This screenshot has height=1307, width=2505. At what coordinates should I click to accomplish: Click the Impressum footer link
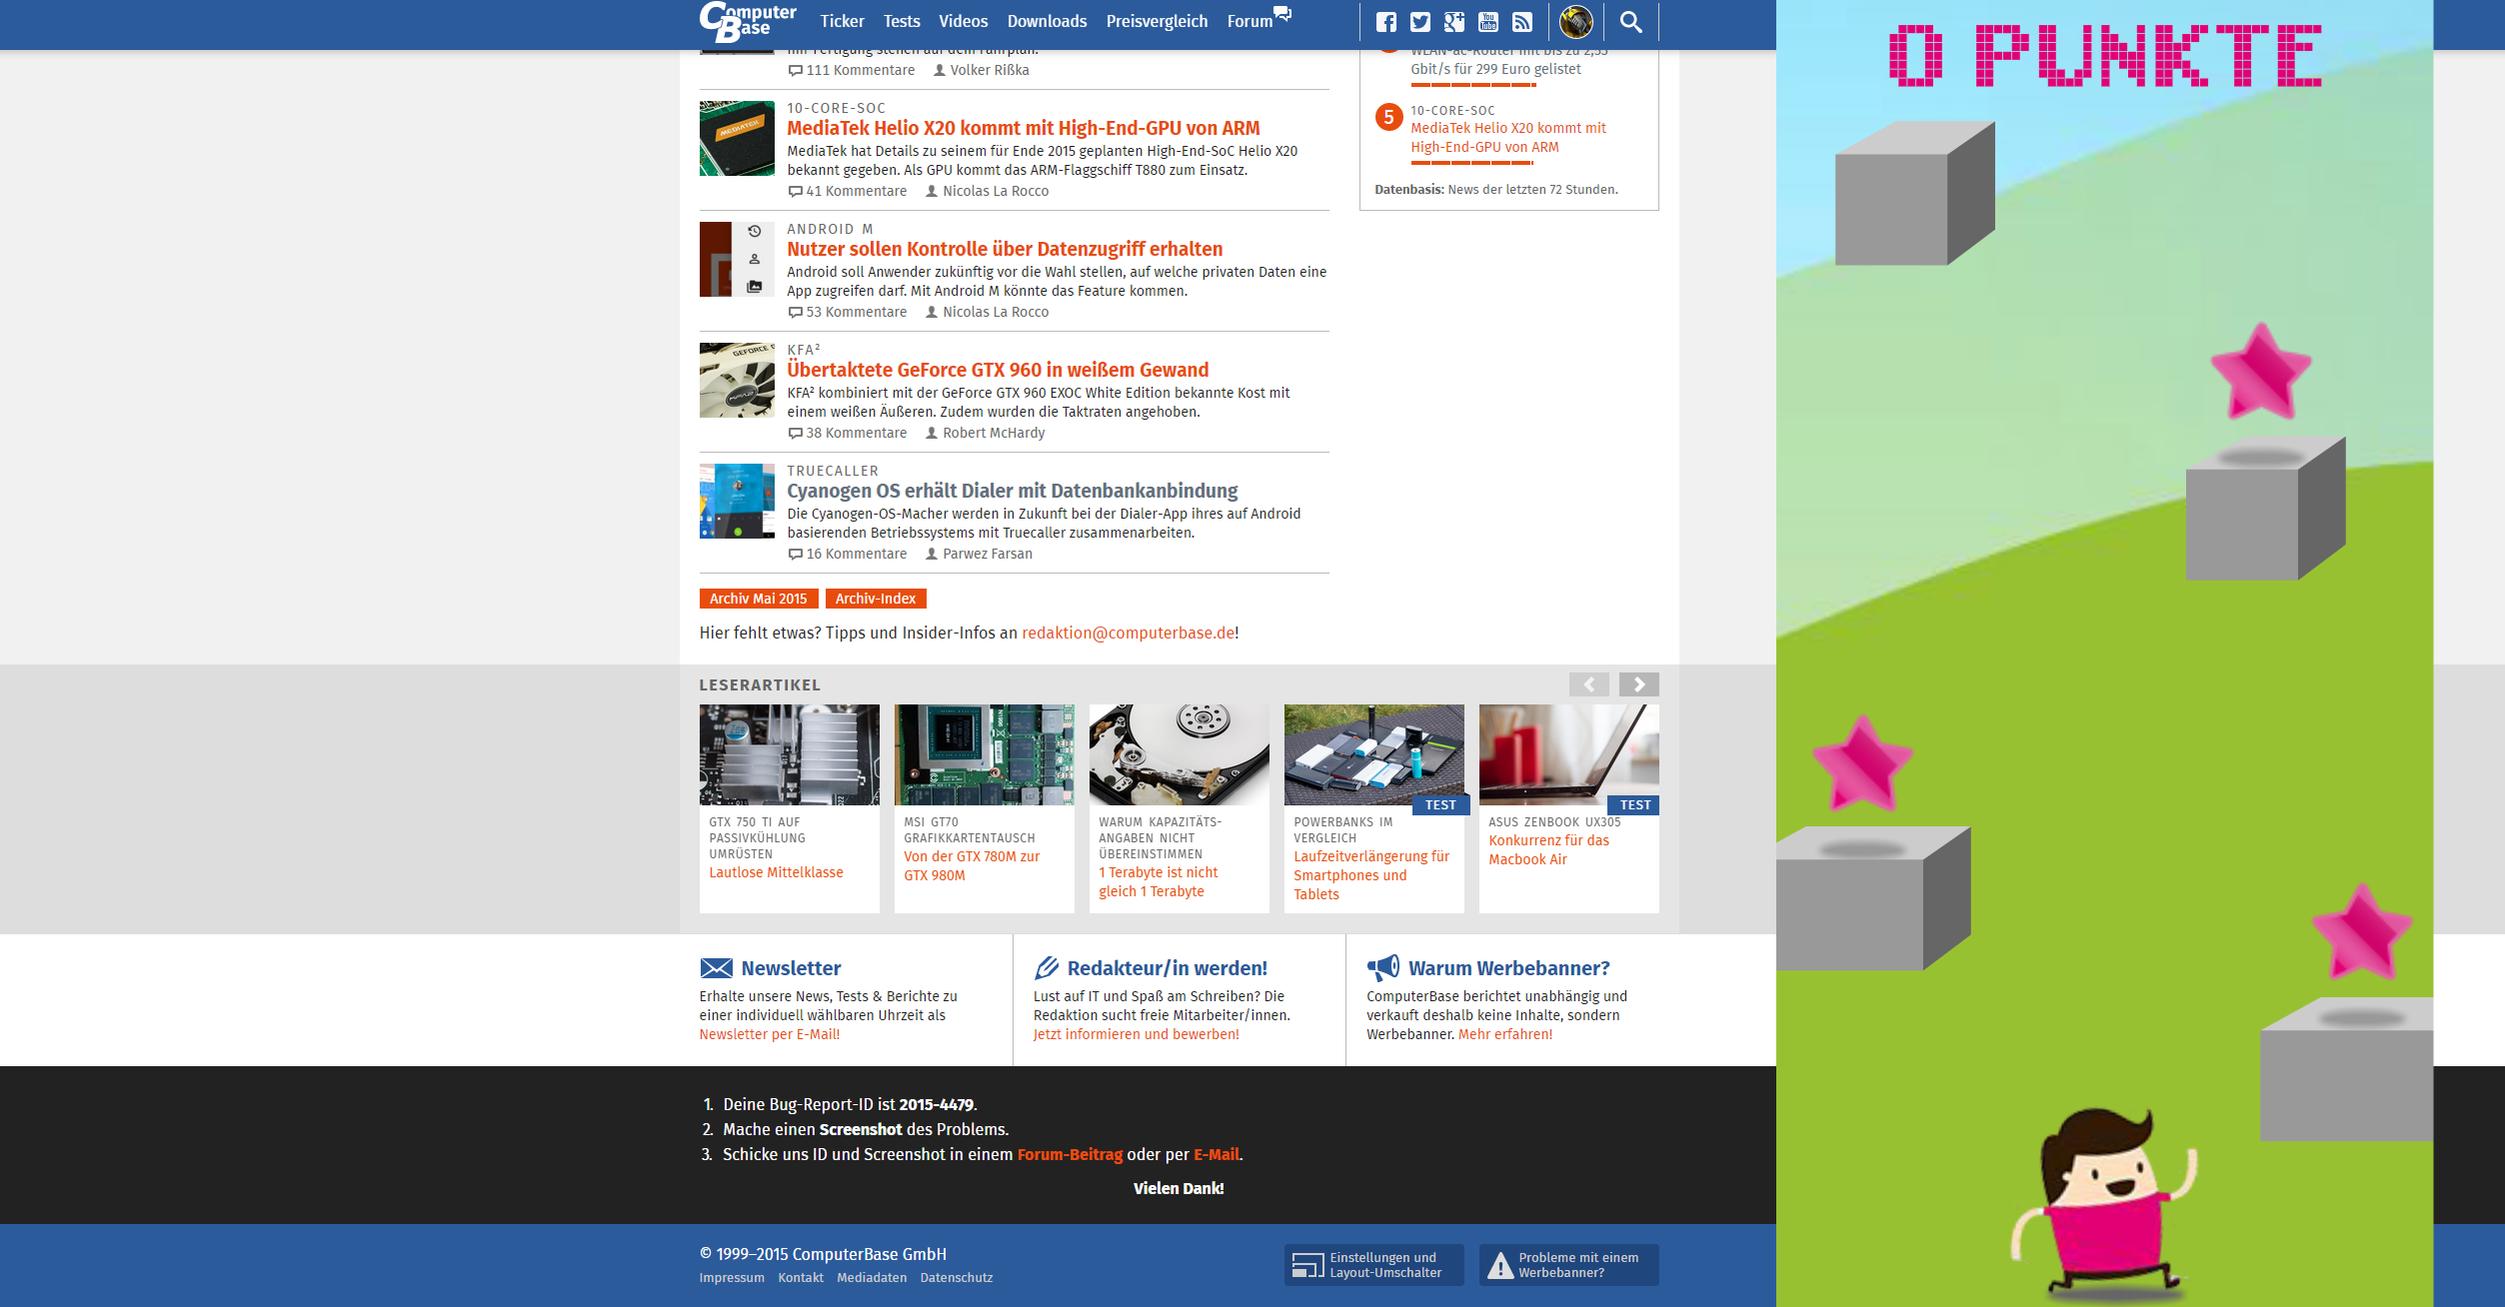tap(731, 1278)
